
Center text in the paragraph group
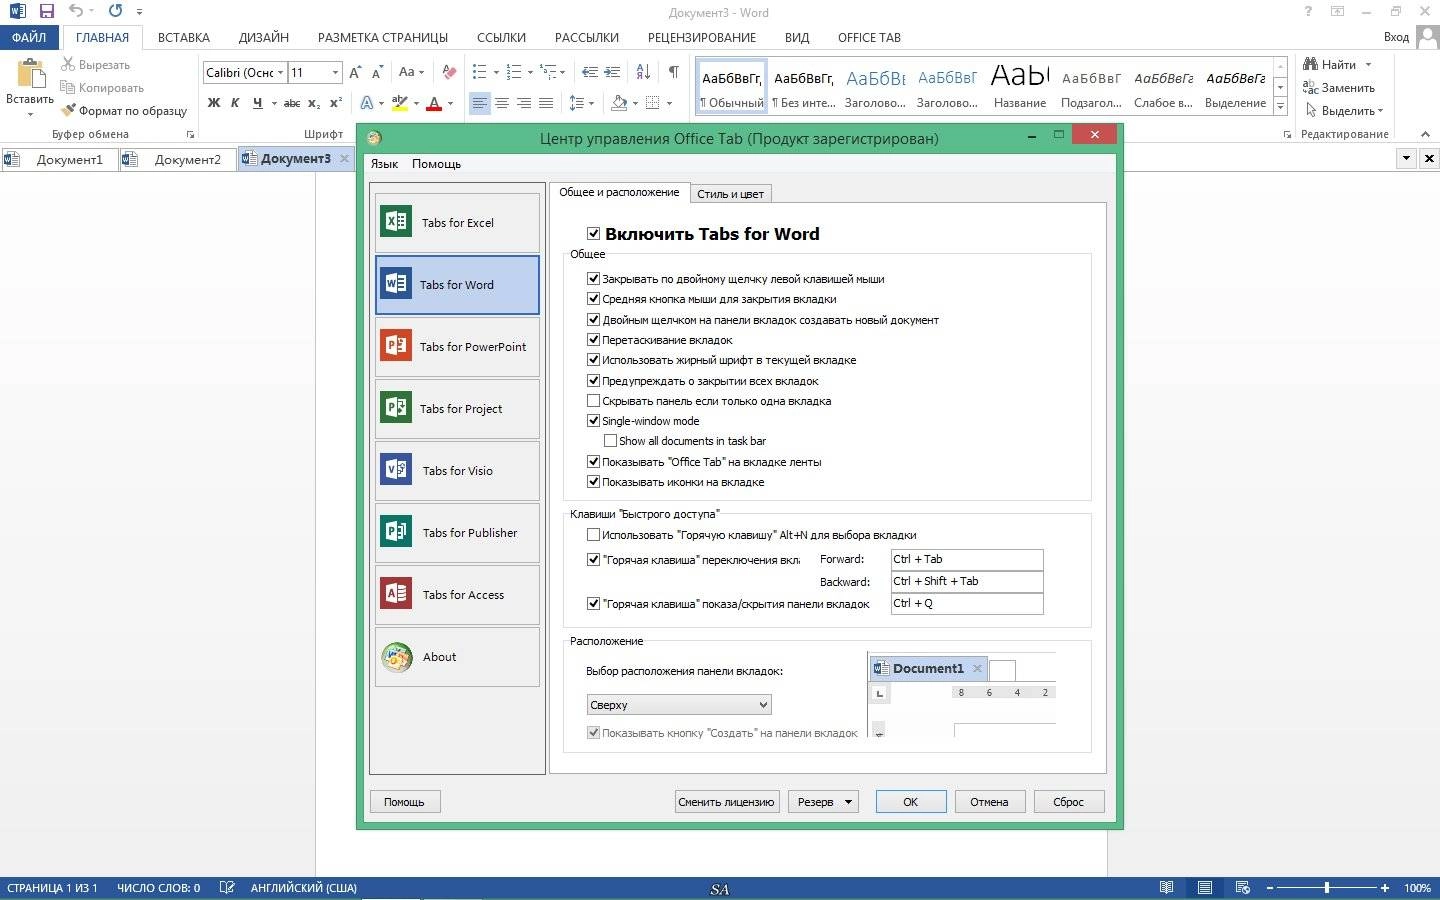[x=502, y=102]
